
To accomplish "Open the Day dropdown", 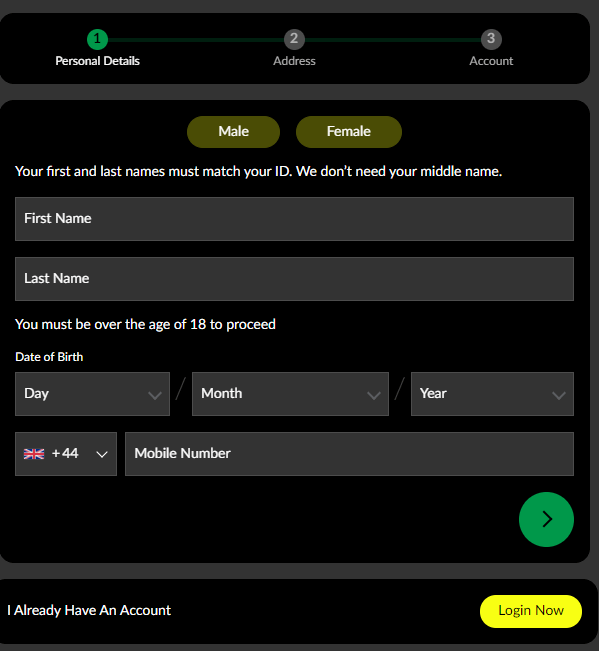I will (93, 394).
